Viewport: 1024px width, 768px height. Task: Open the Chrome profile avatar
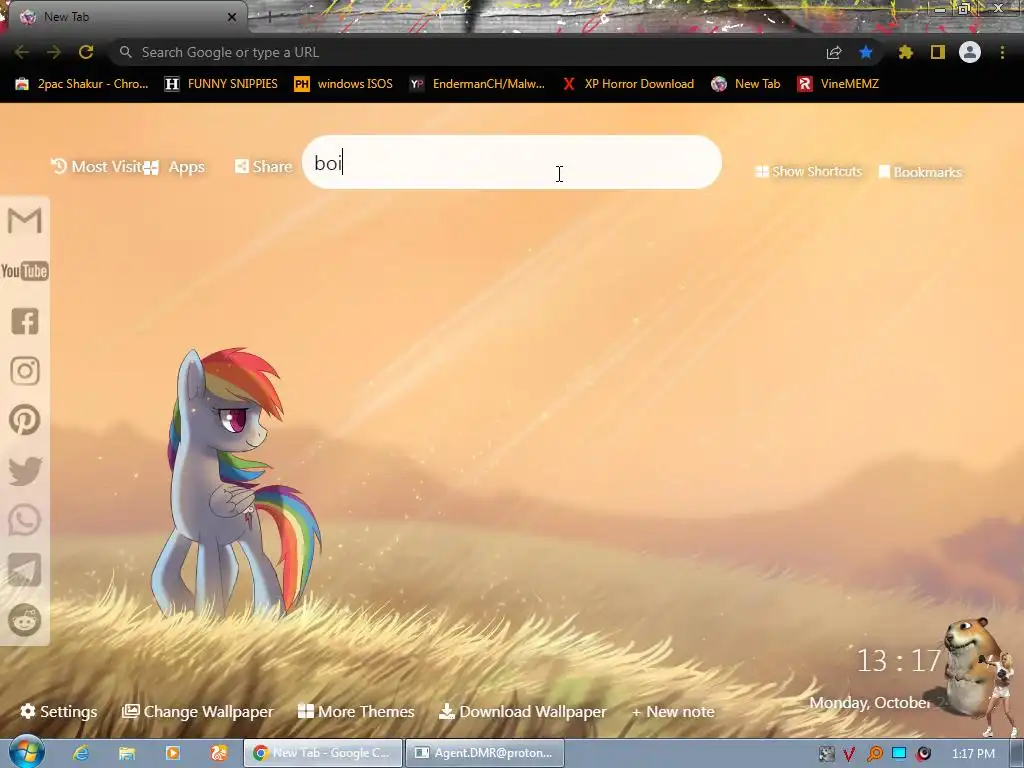coord(970,52)
